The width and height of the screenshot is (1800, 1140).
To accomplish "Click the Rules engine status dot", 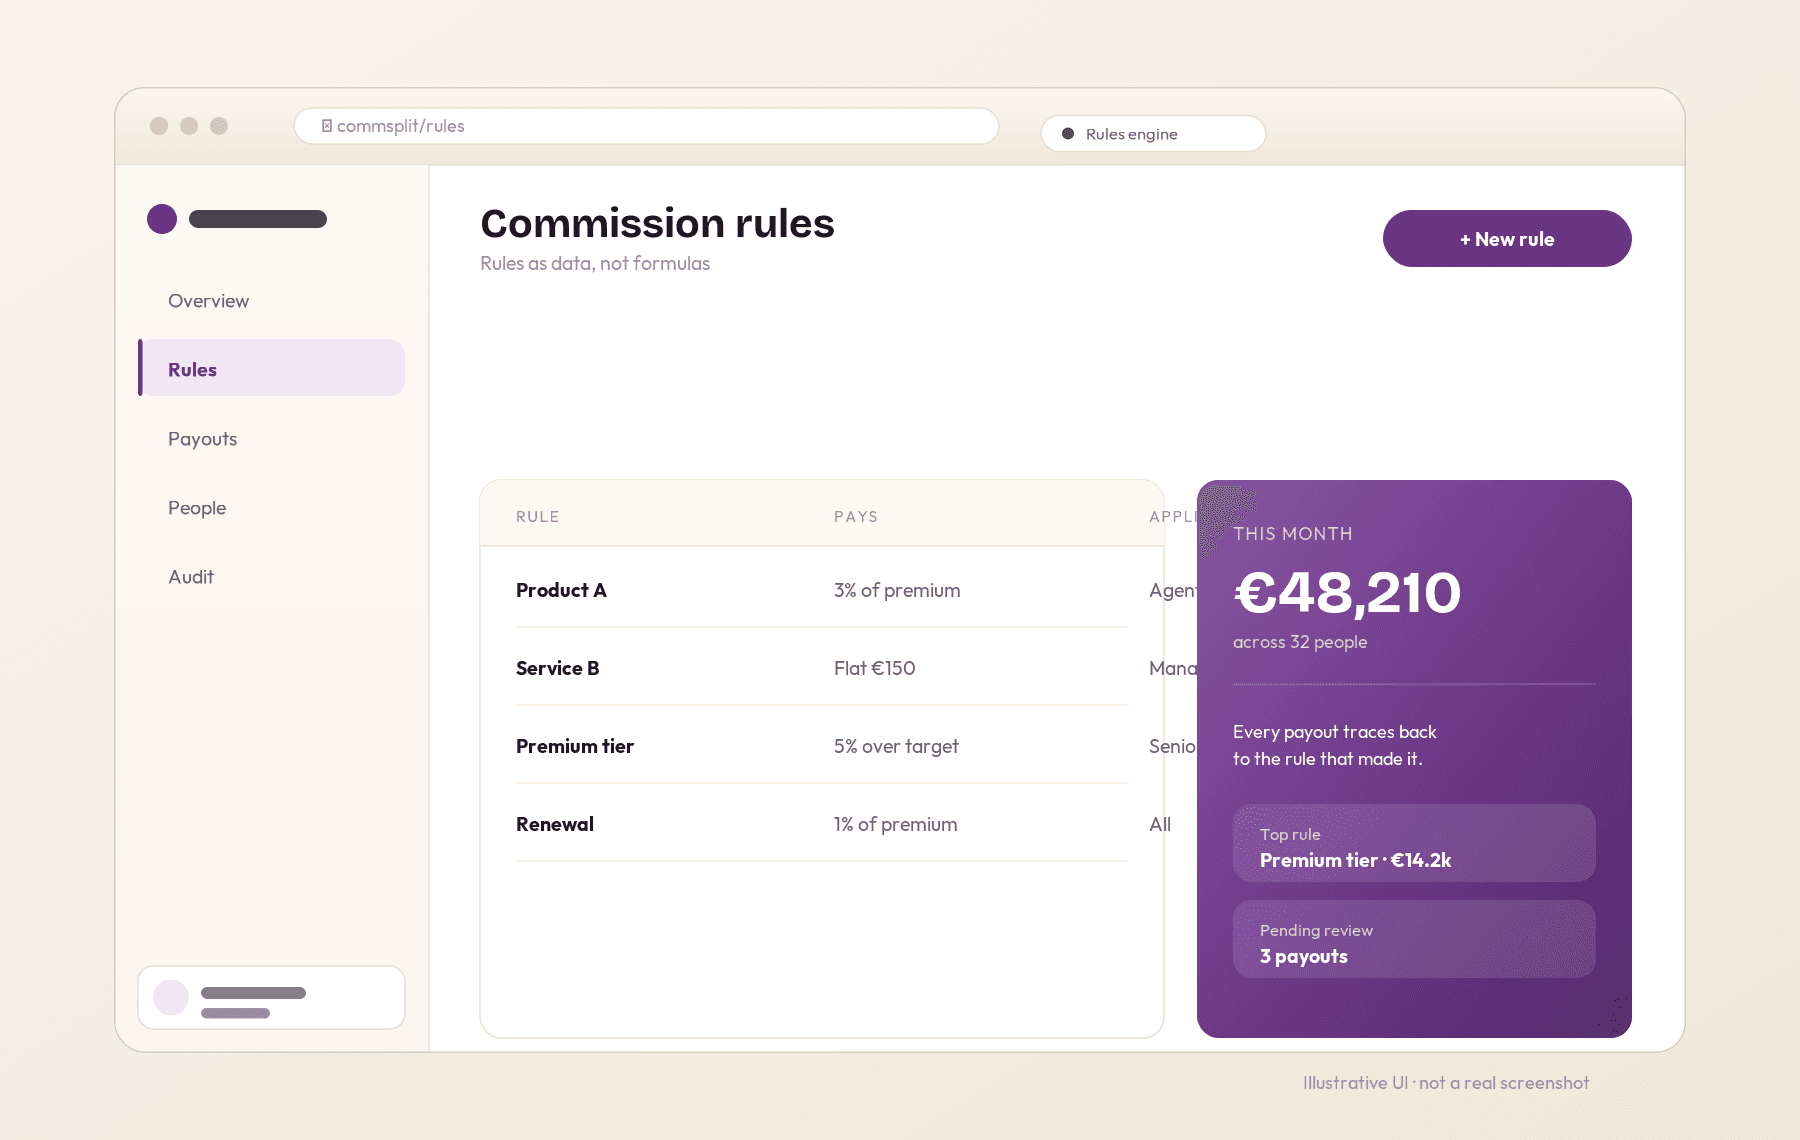I will 1068,134.
